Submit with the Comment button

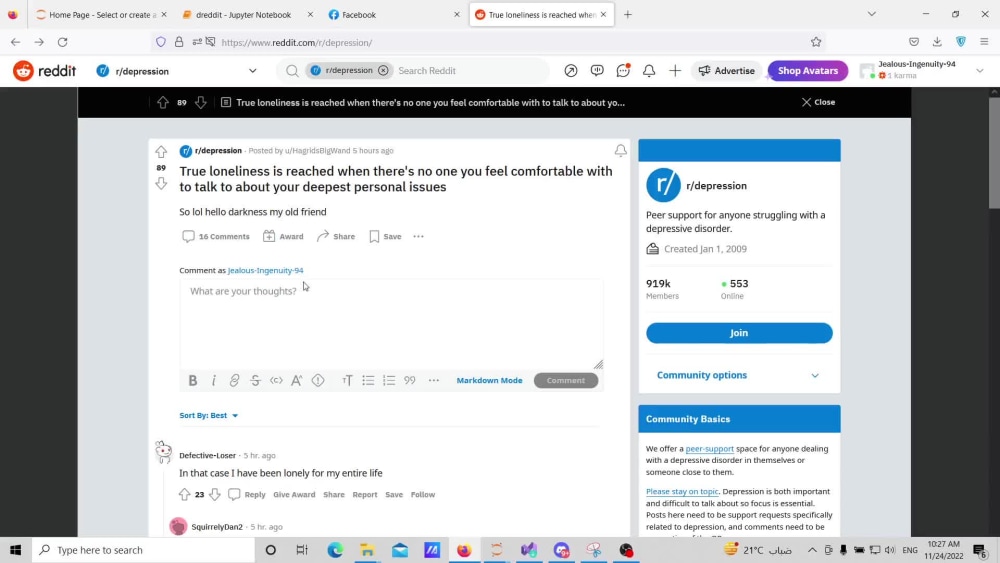[x=566, y=381]
